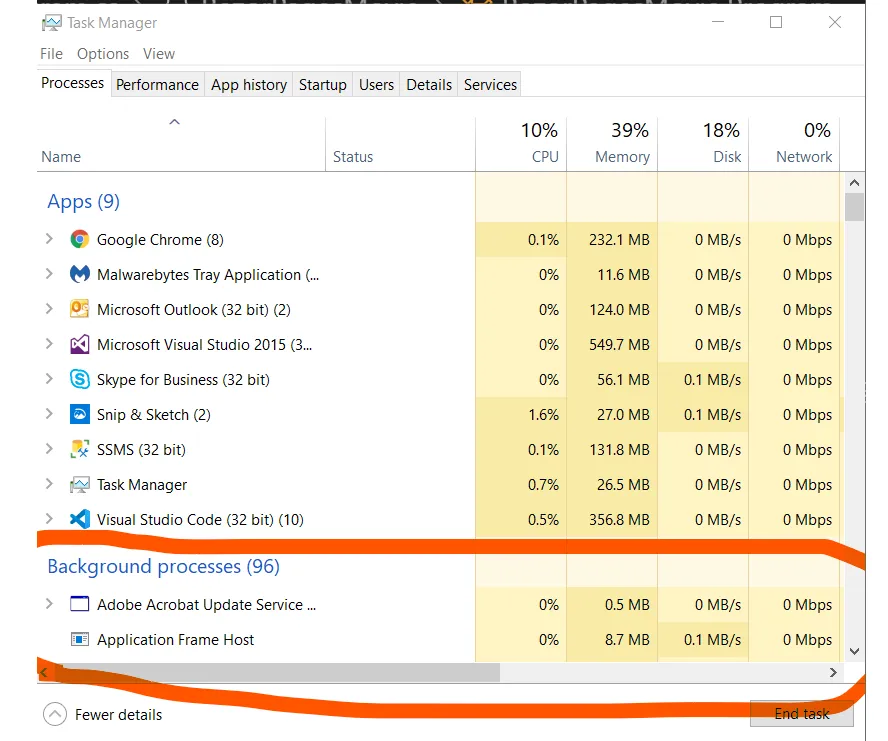Click the 124.0 MB memory value
Image resolution: width=888 pixels, height=741 pixels.
(619, 309)
